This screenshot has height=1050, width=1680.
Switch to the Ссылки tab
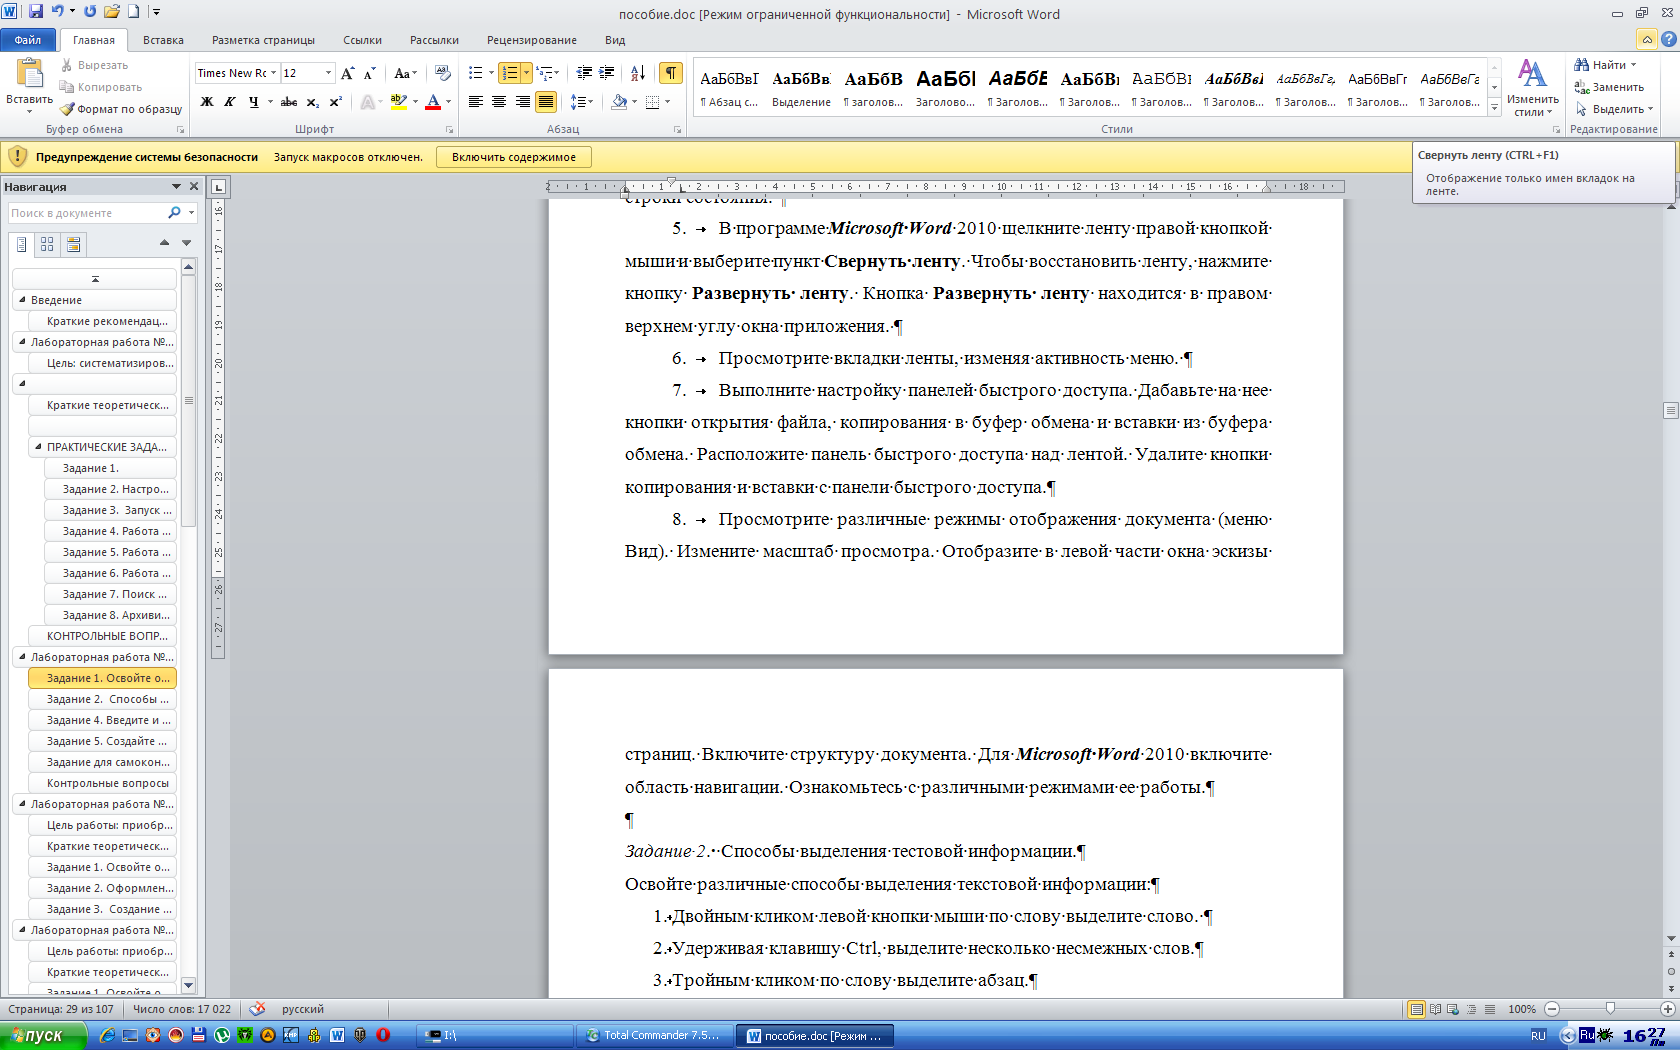[362, 40]
